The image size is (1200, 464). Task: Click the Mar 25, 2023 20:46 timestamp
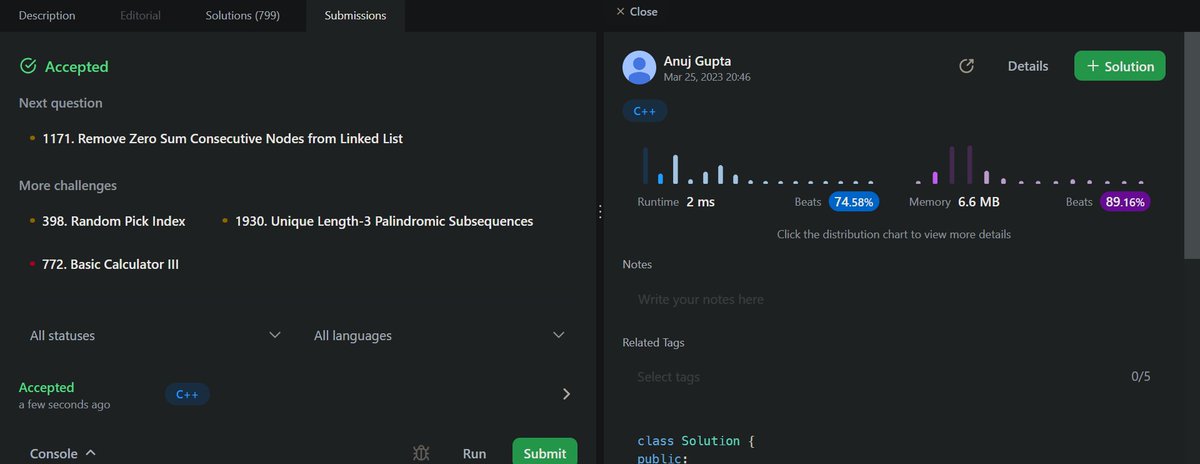(707, 77)
